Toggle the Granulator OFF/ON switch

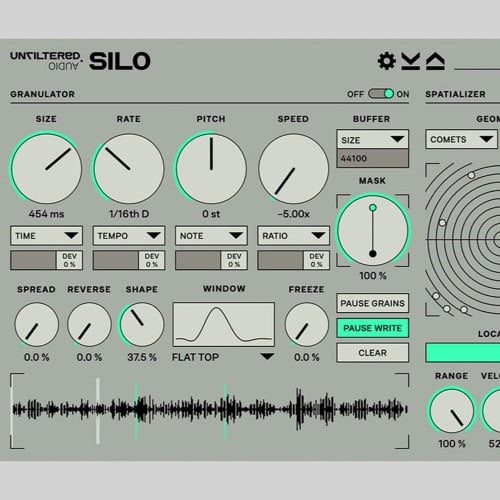[381, 94]
